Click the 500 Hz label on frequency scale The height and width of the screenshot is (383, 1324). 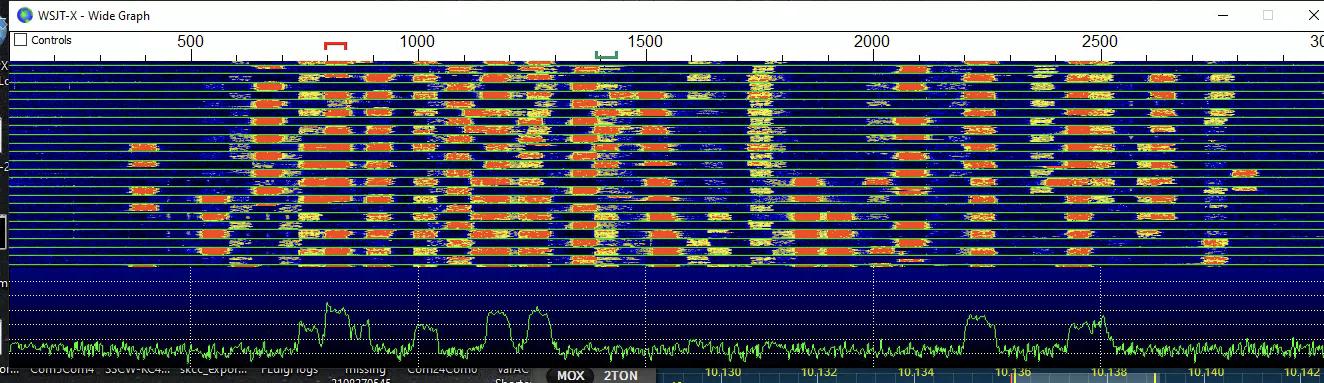(x=190, y=41)
